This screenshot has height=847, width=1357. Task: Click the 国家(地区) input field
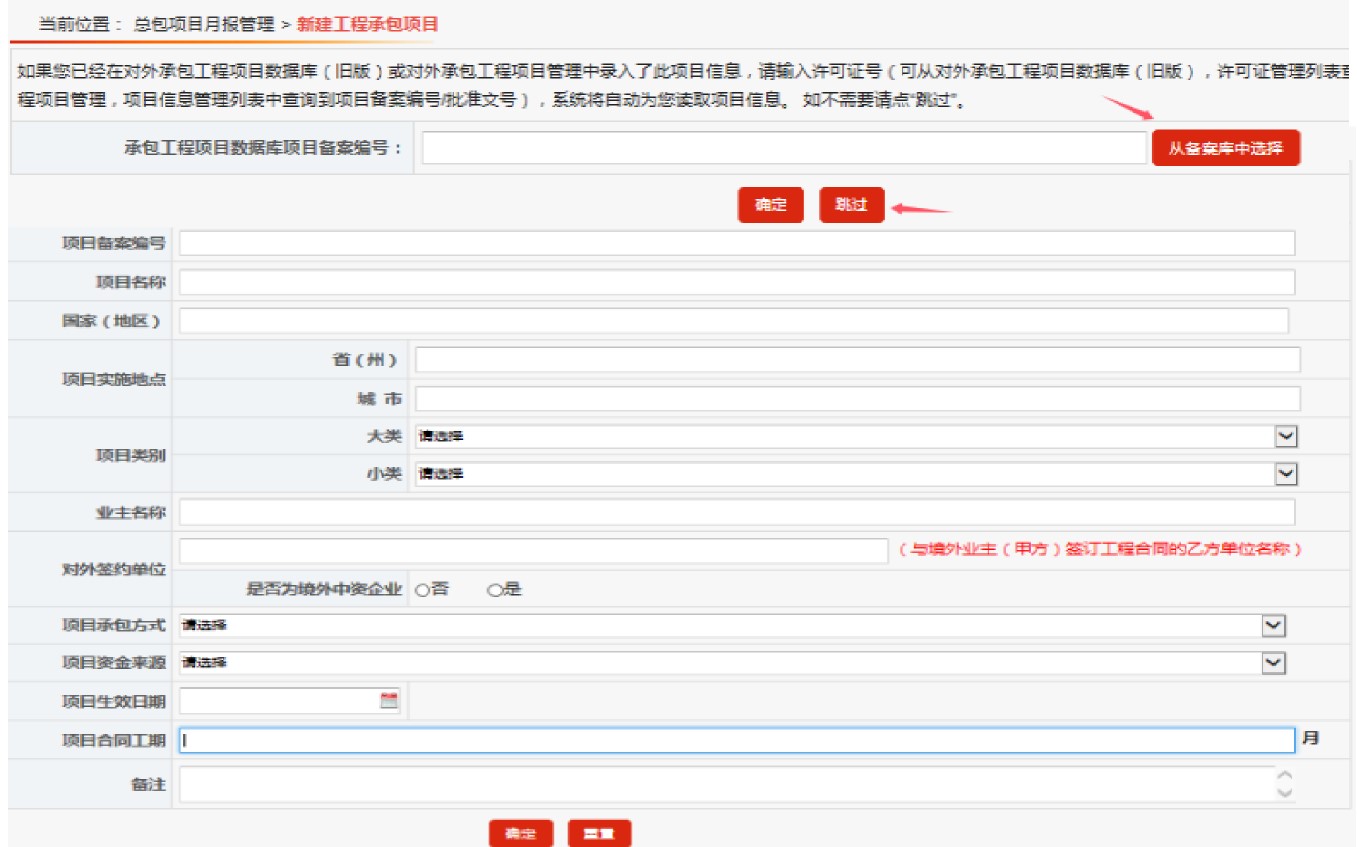click(x=733, y=321)
